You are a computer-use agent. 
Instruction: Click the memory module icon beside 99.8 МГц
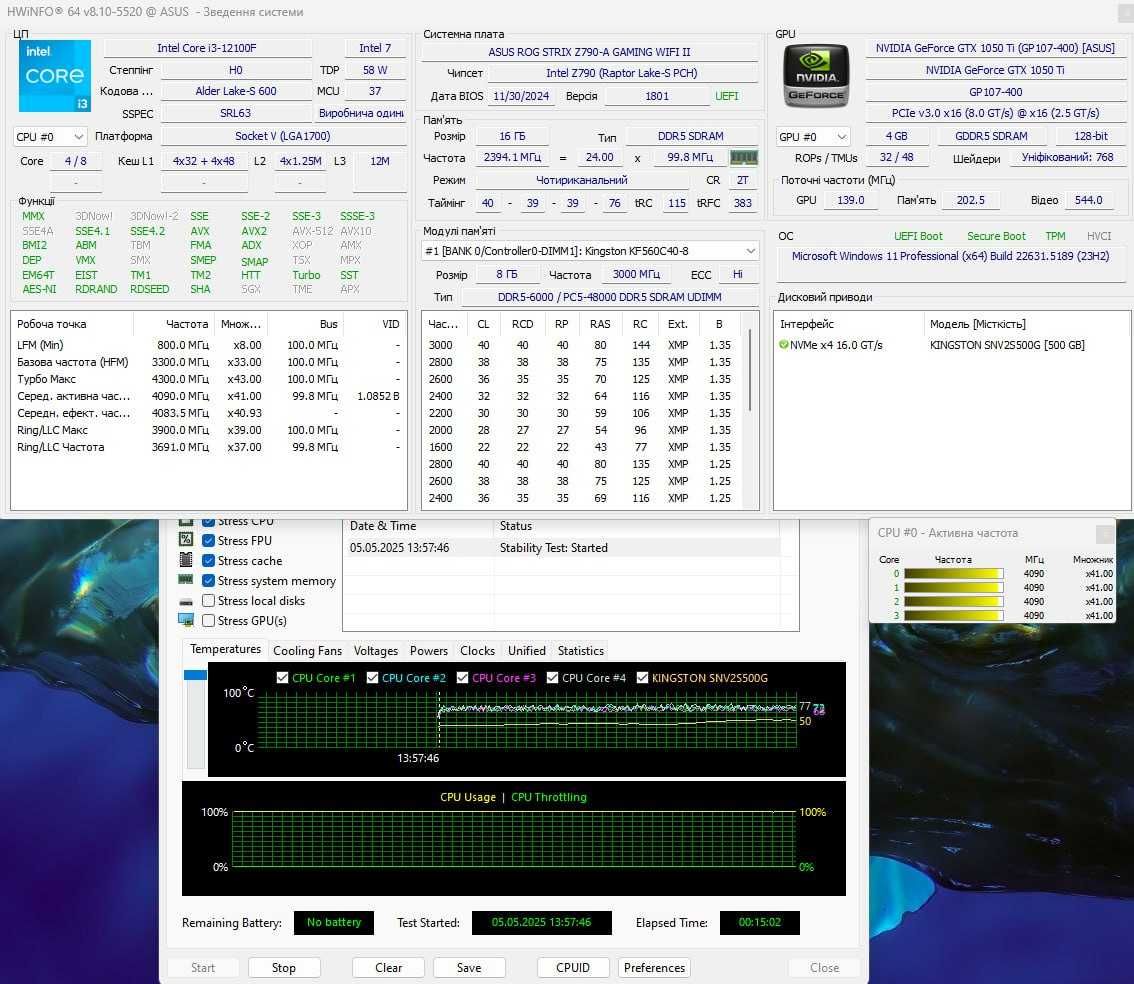743,157
